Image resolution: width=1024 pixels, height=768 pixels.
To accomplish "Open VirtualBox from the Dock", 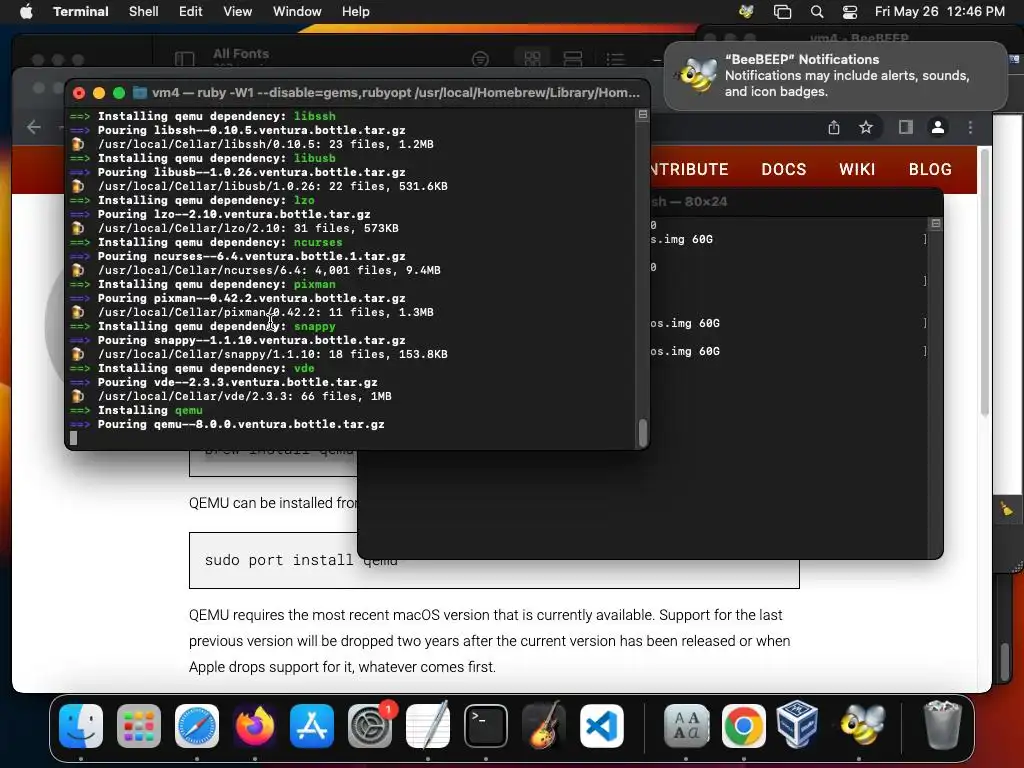I will point(797,726).
